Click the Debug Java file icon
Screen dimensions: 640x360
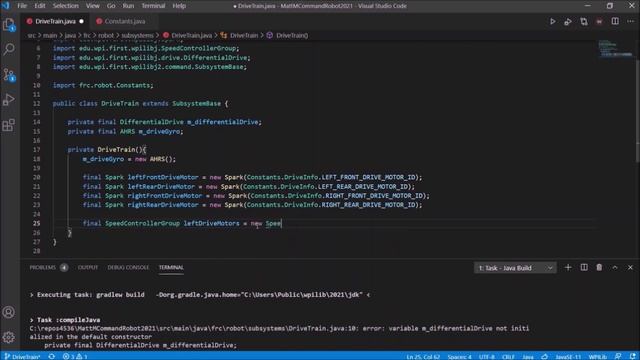point(568,21)
